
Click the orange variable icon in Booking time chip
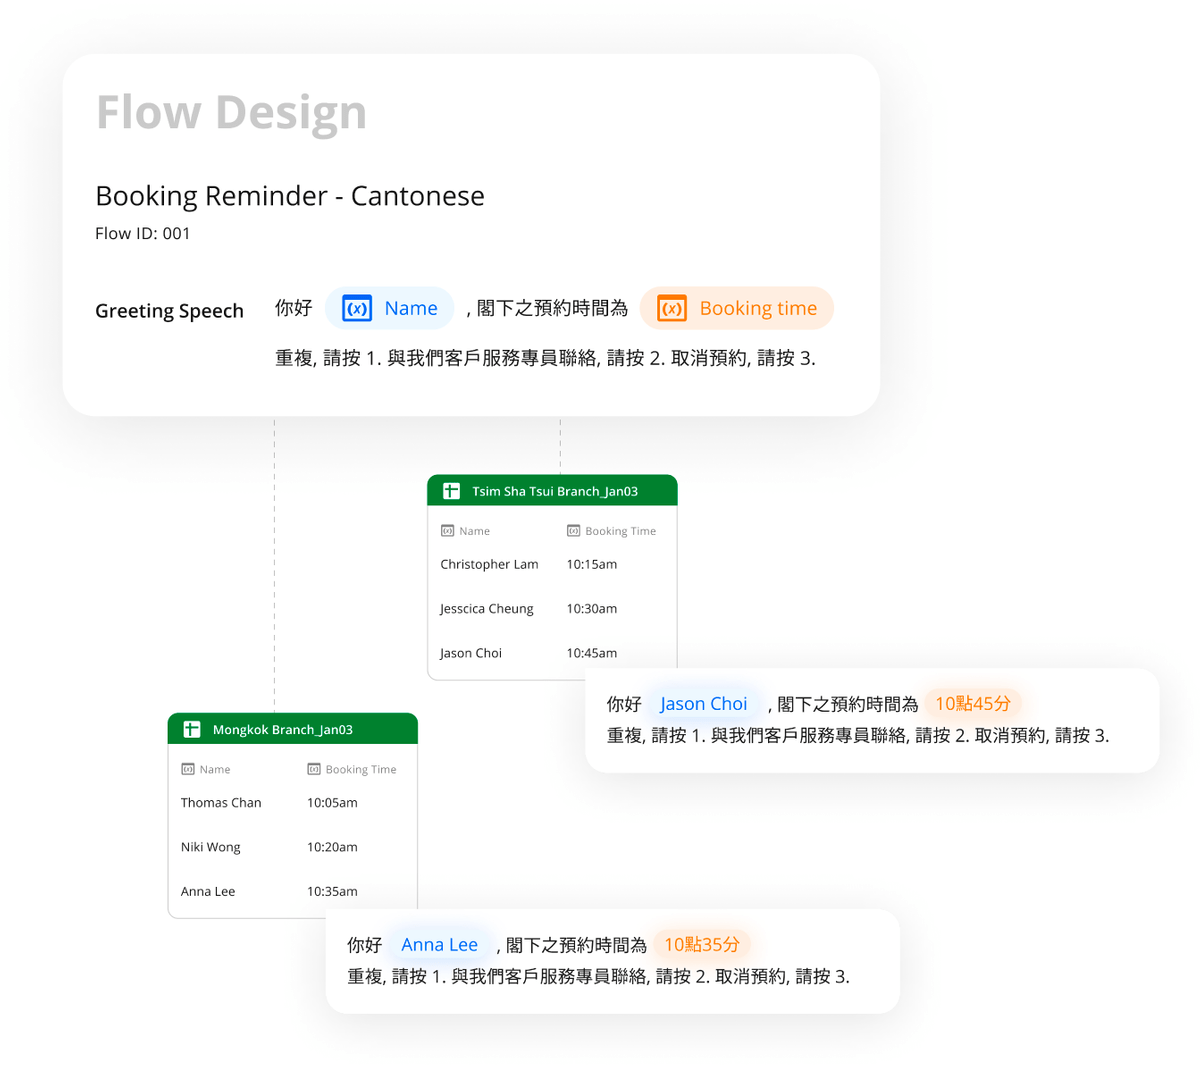[x=672, y=308]
